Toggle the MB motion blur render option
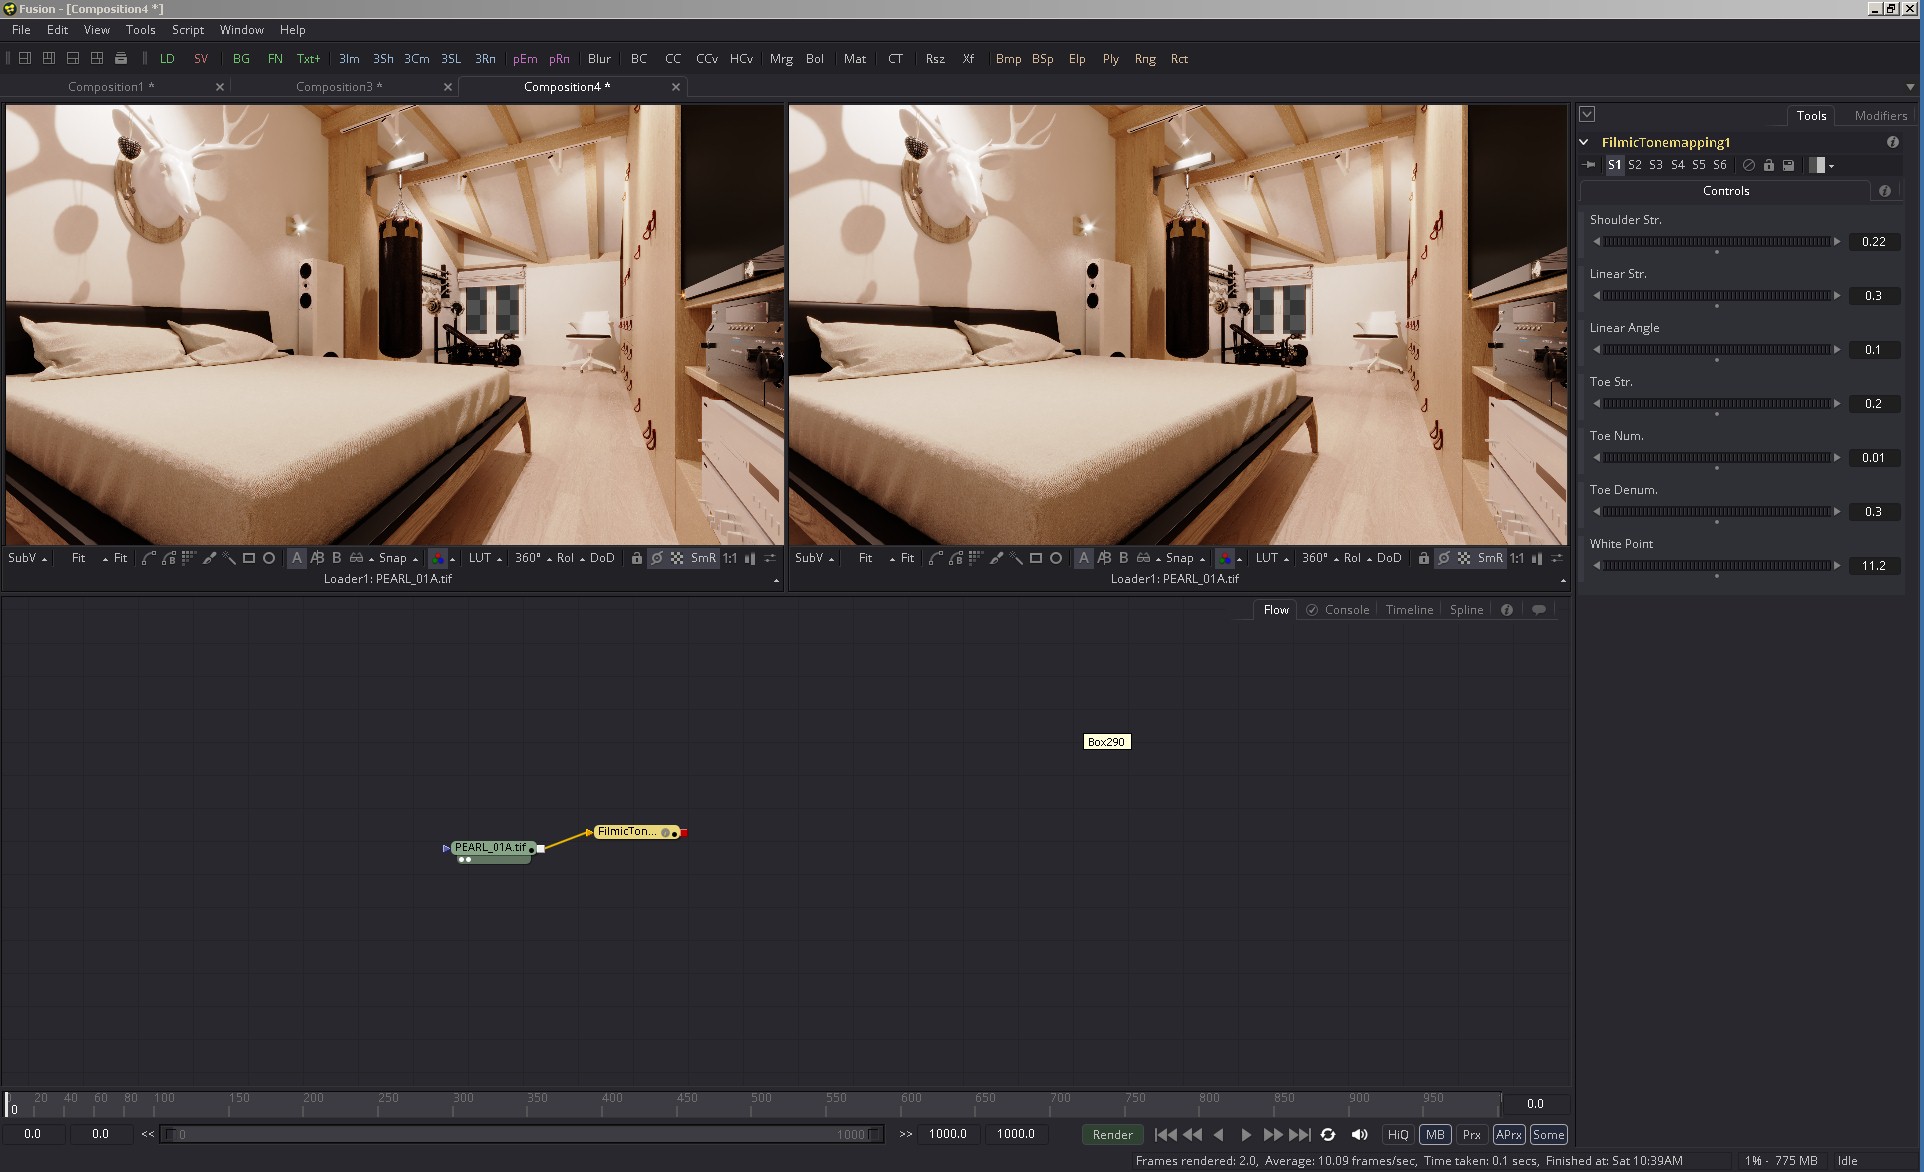1924x1172 pixels. (x=1436, y=1135)
